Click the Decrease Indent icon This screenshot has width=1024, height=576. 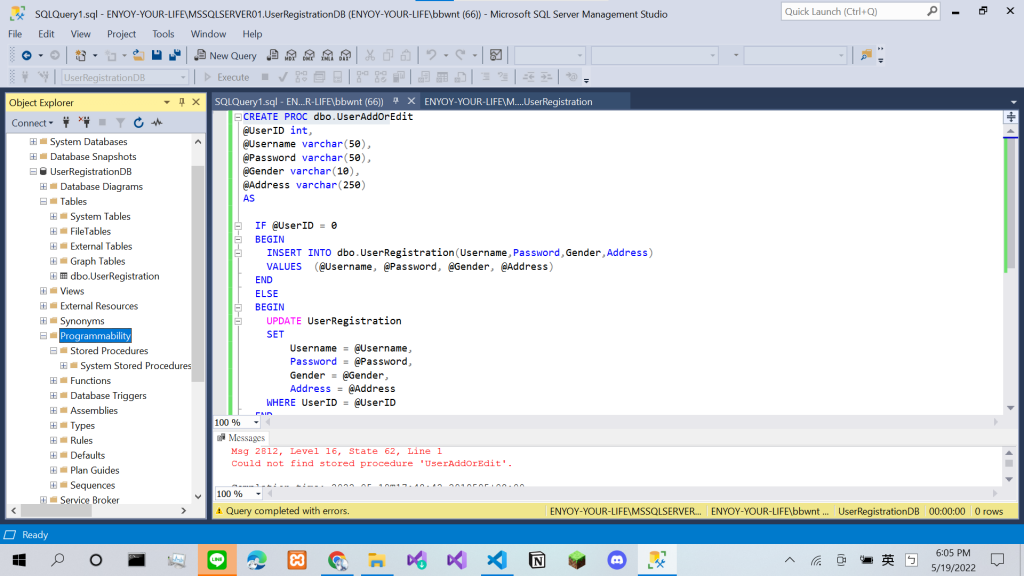point(528,77)
